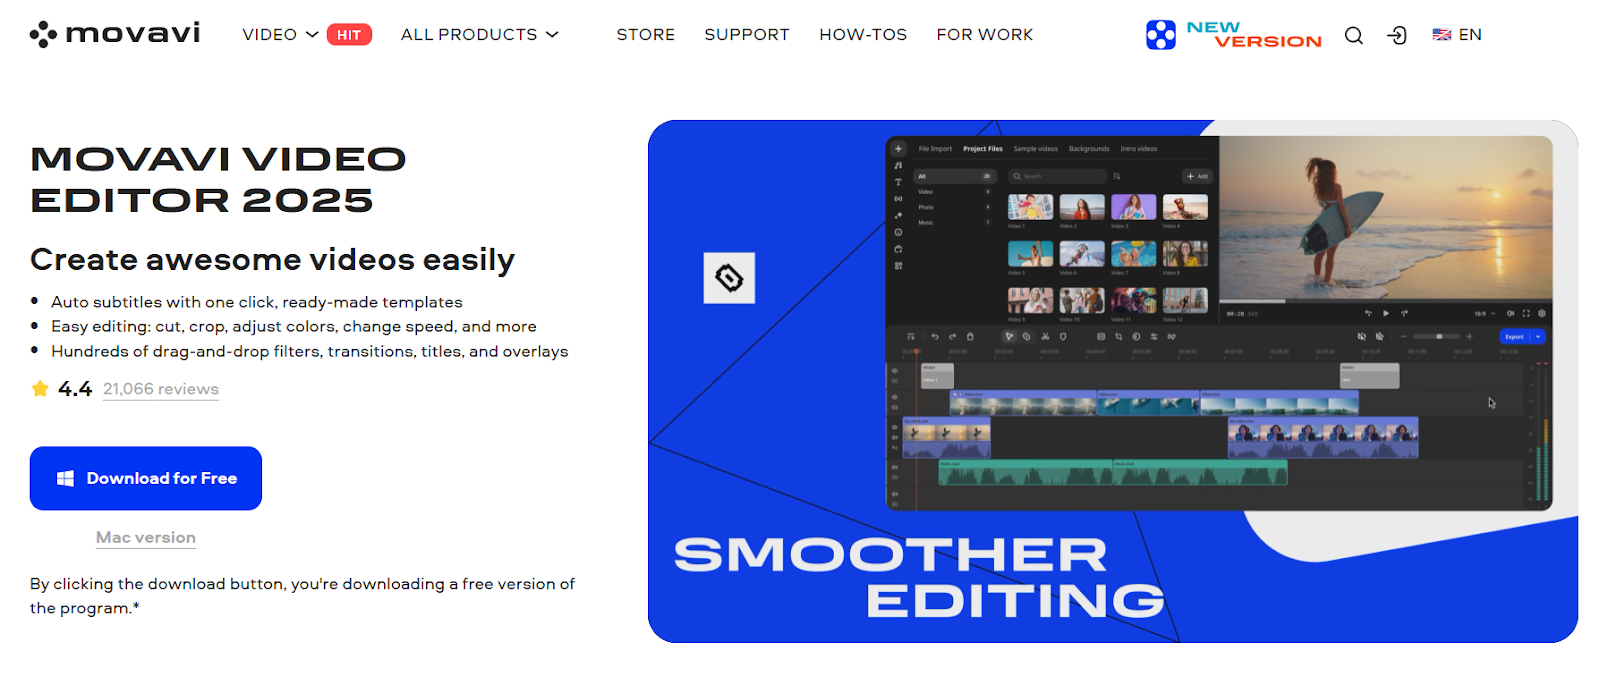Toggle visibility eye on the sticker track
Screen dimensions: 1600x685
pos(895,370)
